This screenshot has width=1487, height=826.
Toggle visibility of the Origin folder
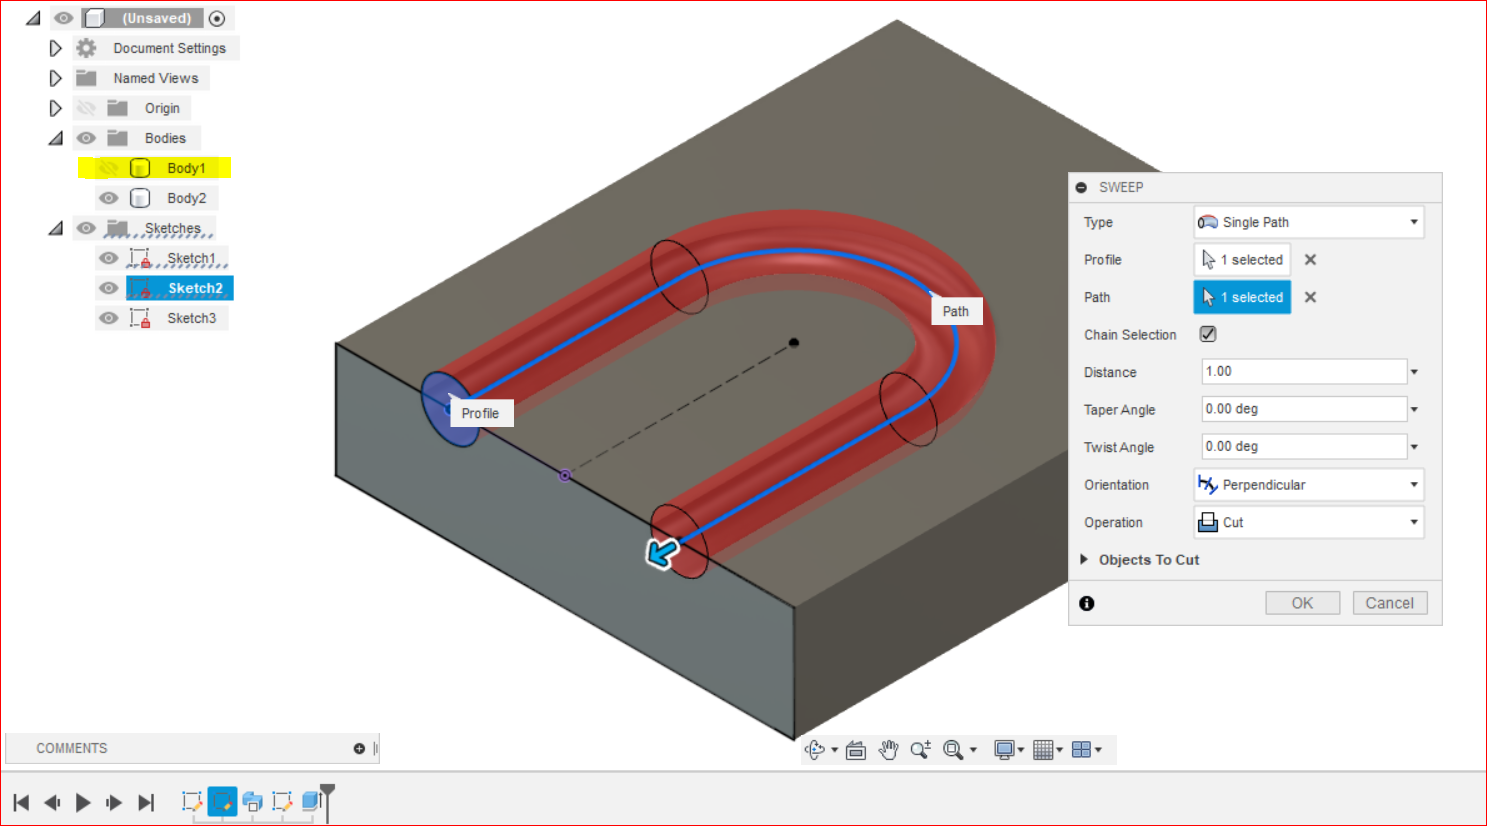(86, 108)
